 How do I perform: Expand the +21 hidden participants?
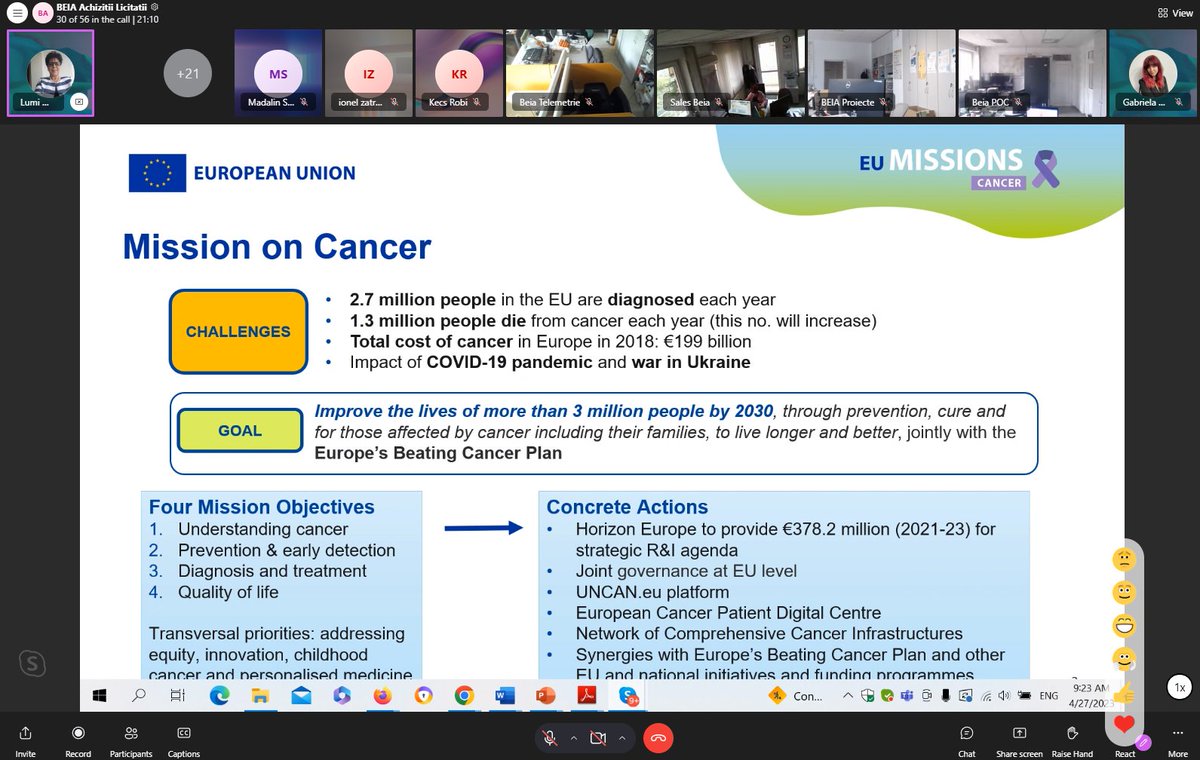(188, 73)
